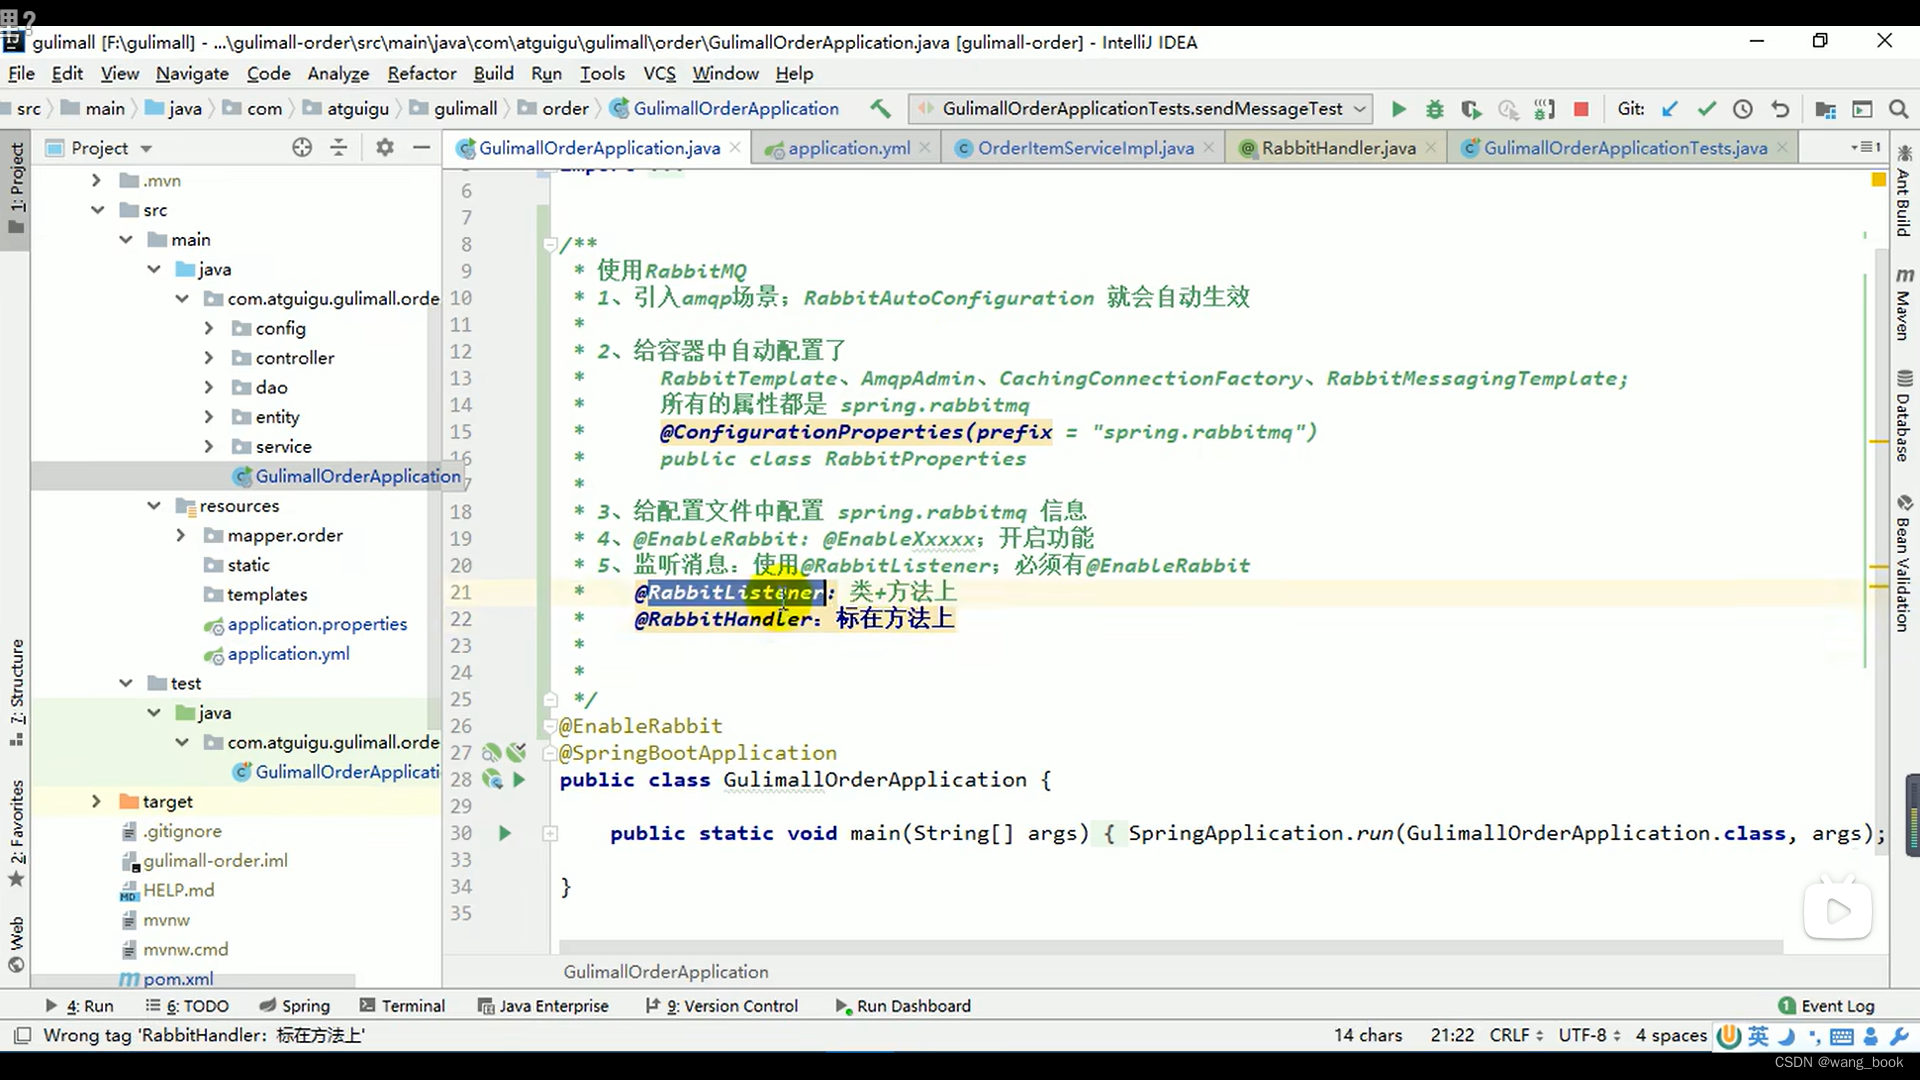The image size is (1920, 1080).
Task: Switch to OrderItemServiceImpl.java tab
Action: [1085, 148]
